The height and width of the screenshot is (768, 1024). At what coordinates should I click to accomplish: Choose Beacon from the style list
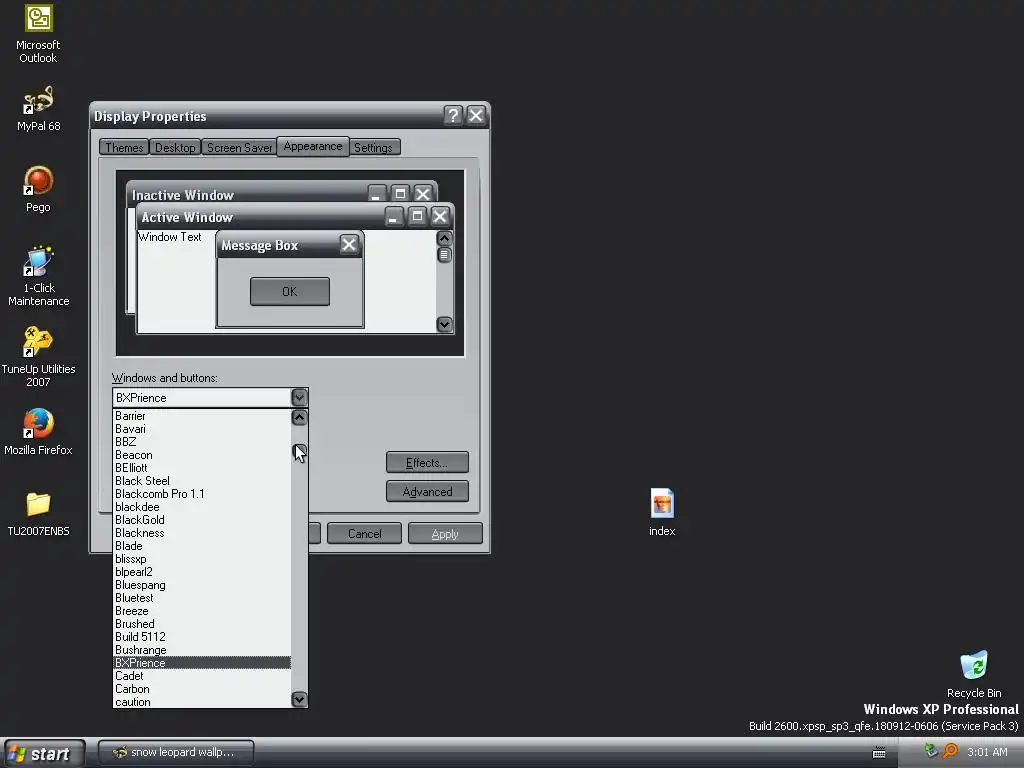coord(202,455)
